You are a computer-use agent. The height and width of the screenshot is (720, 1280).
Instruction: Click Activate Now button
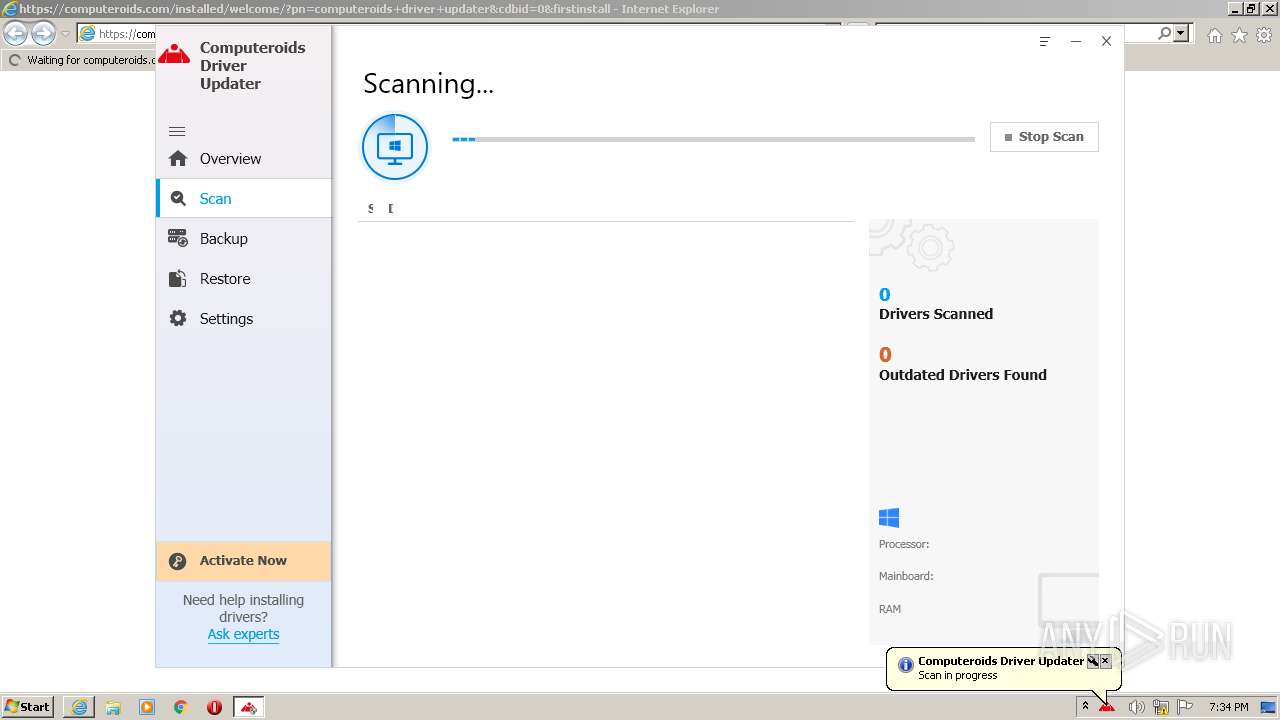point(243,561)
